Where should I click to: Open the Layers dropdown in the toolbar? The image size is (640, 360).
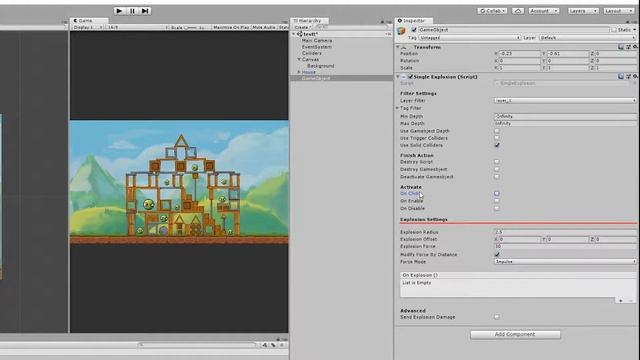pyautogui.click(x=582, y=11)
